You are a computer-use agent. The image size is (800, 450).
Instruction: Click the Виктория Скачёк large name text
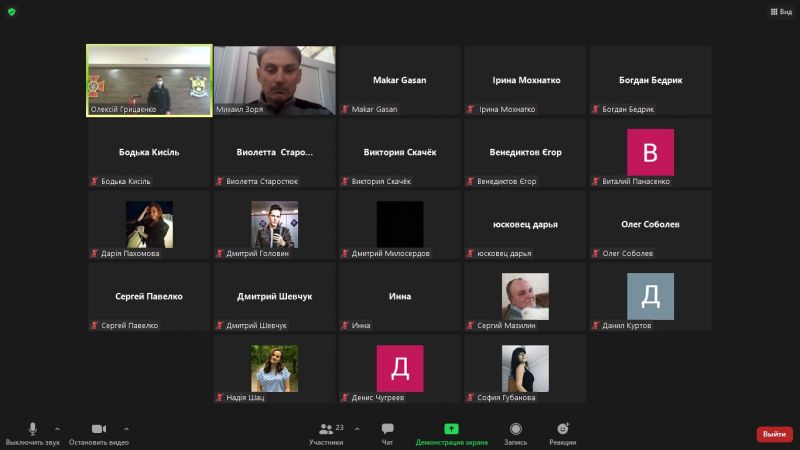click(400, 152)
